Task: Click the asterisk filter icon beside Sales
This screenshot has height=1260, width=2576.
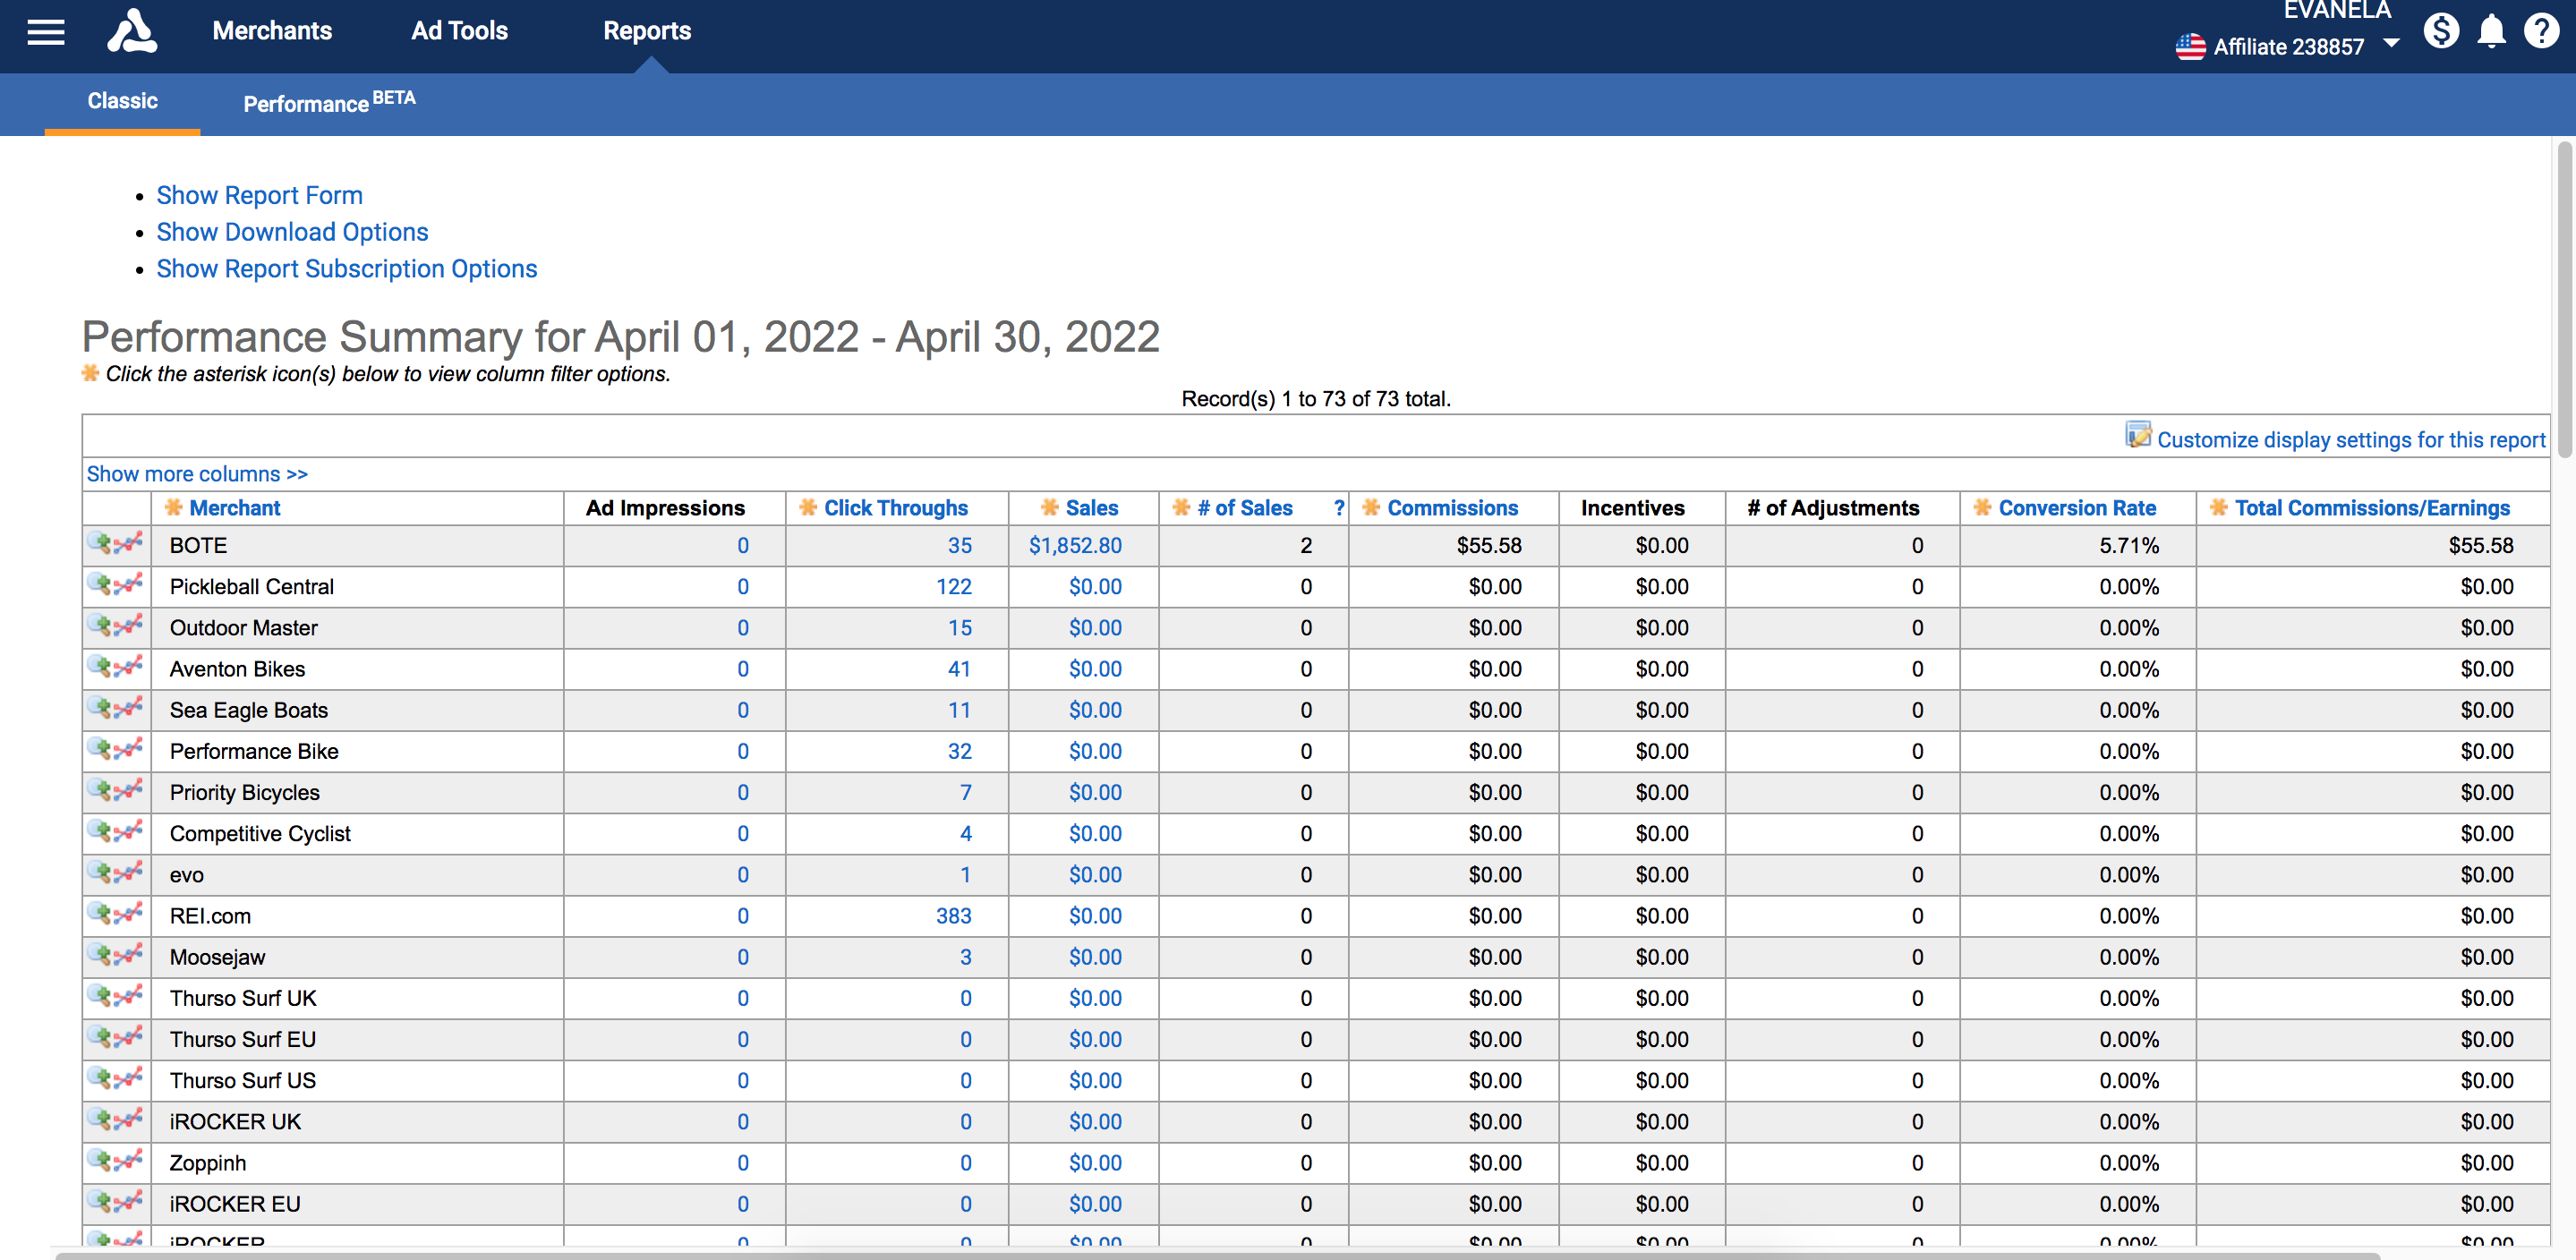Action: click(x=1049, y=507)
